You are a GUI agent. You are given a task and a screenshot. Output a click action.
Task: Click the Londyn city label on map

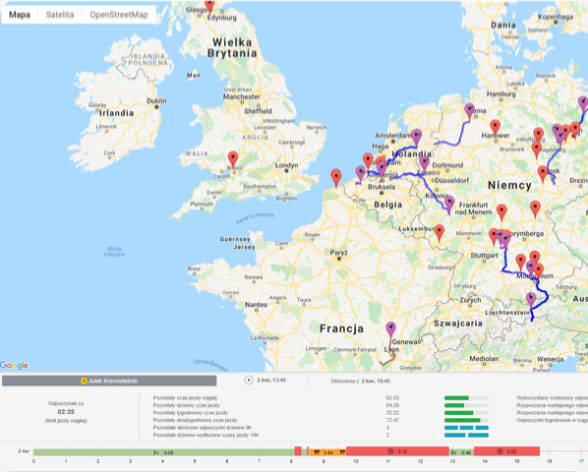pos(286,165)
